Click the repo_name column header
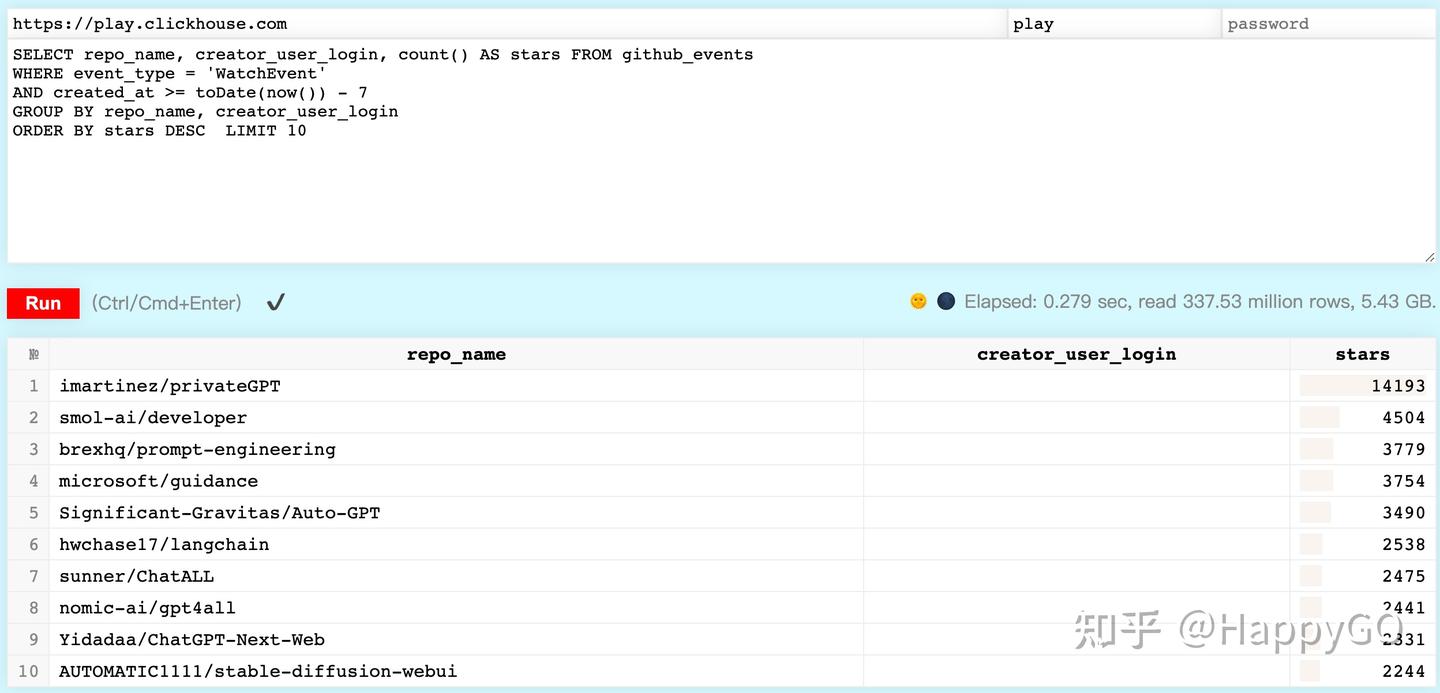 456,354
